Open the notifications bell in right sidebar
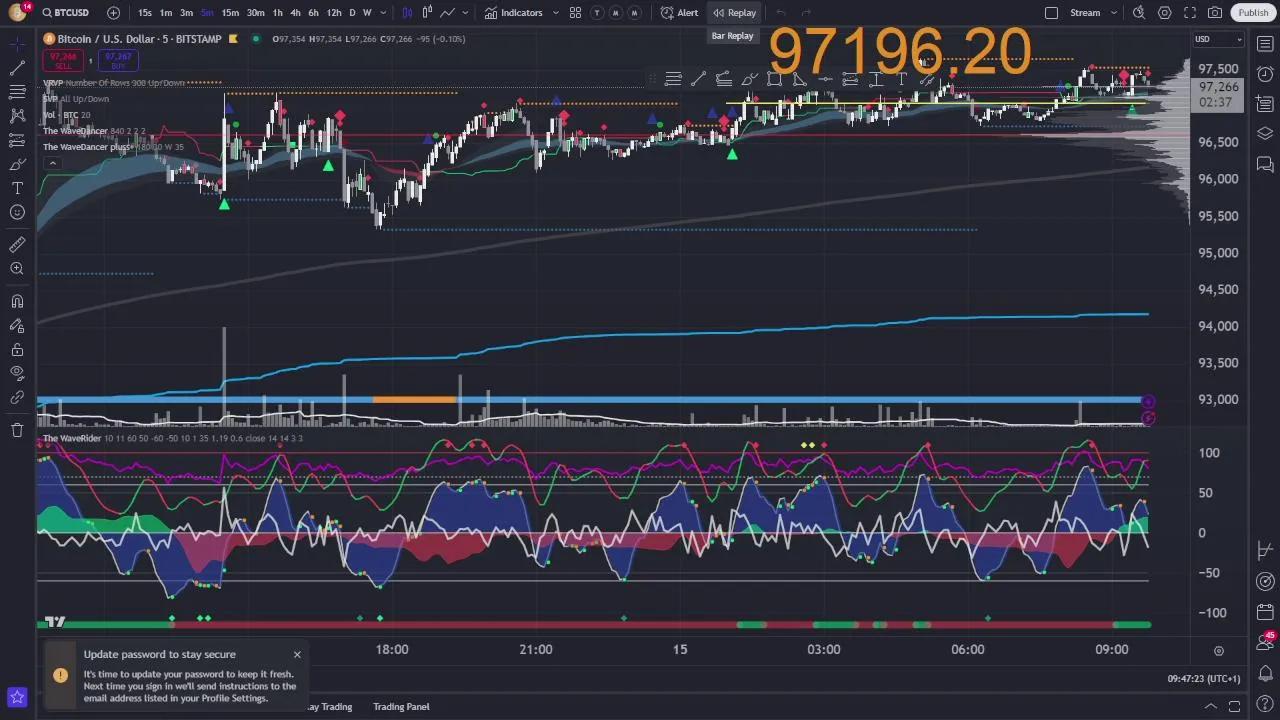1280x720 pixels. point(1265,672)
